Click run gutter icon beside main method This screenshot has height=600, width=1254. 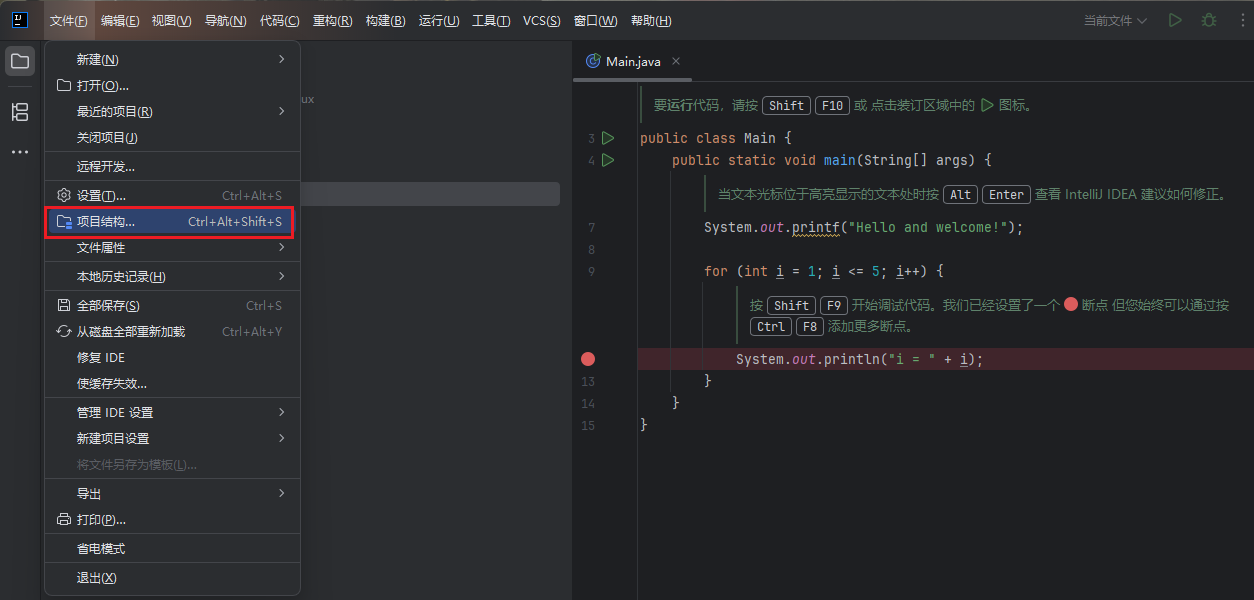click(608, 160)
